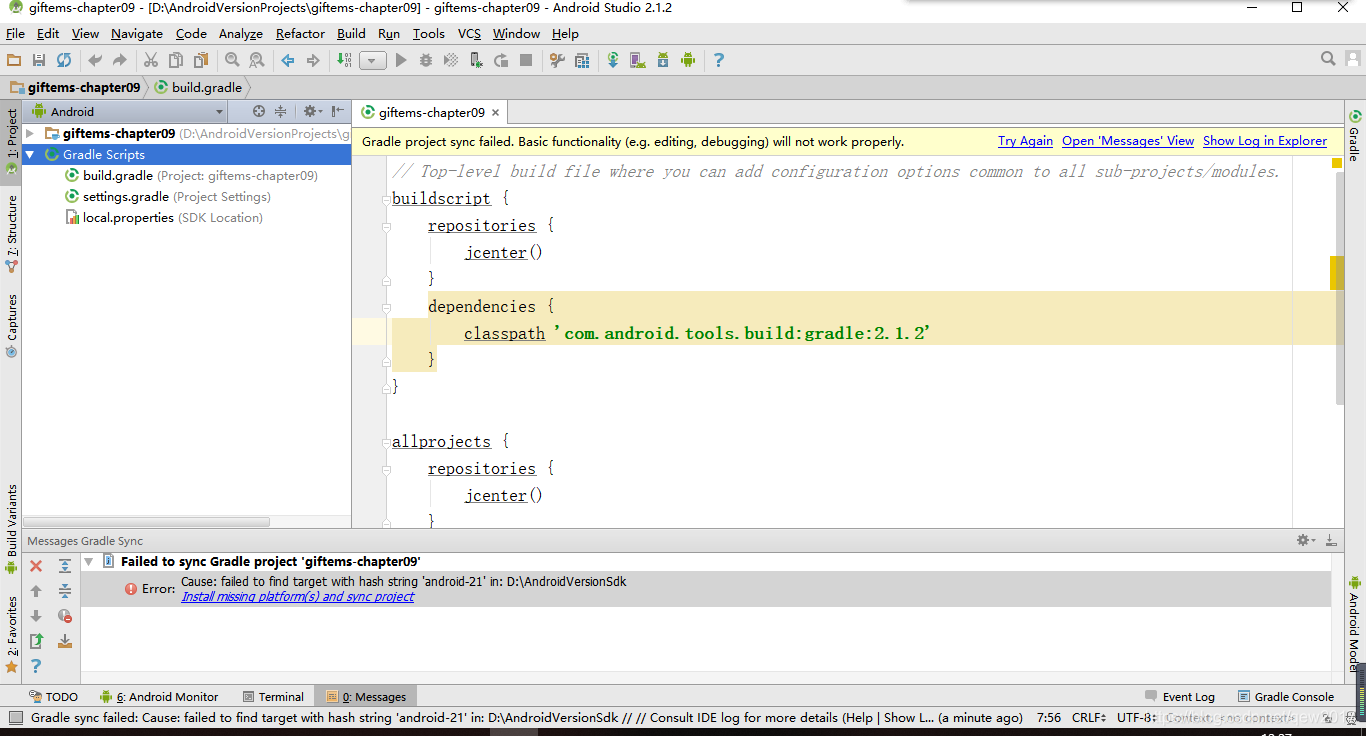The height and width of the screenshot is (736, 1366).
Task: Click the Stop square icon
Action: click(526, 60)
